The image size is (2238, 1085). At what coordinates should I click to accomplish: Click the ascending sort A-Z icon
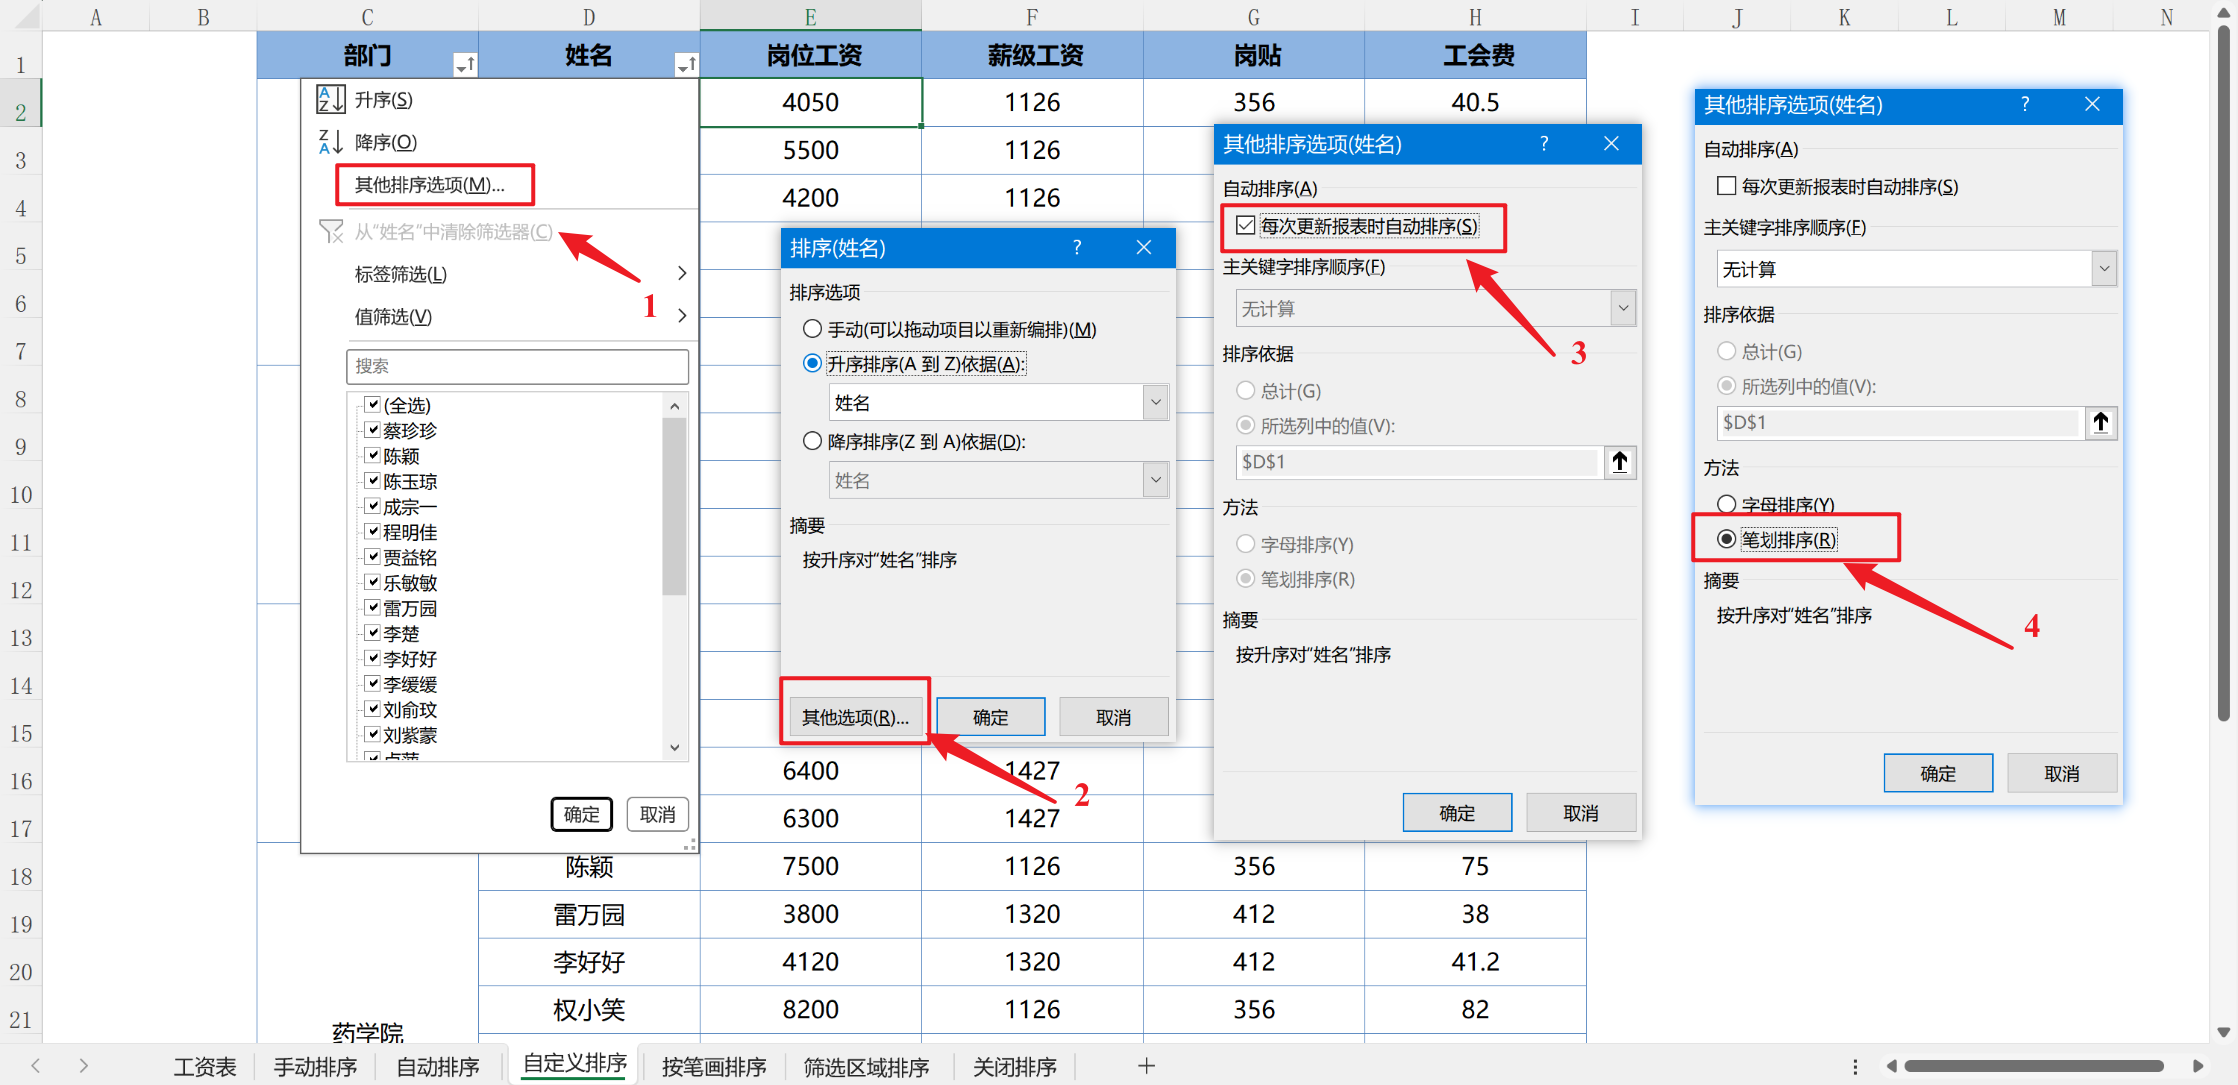330,99
